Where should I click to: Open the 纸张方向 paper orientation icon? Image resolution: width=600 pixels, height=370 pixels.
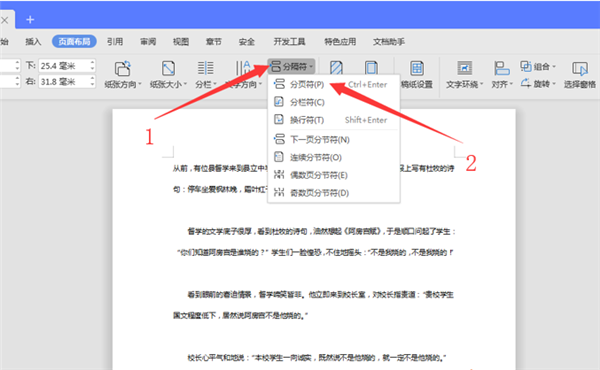tap(122, 69)
